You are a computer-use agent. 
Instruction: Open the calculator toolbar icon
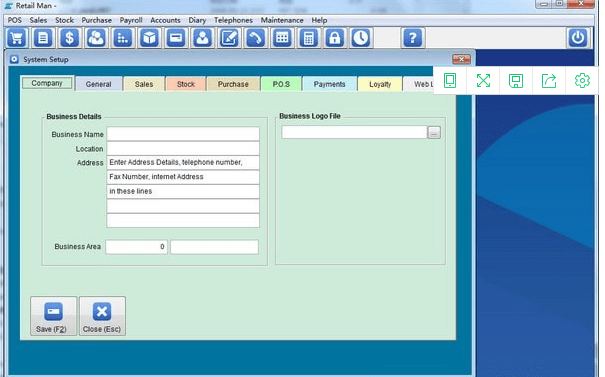pyautogui.click(x=309, y=38)
